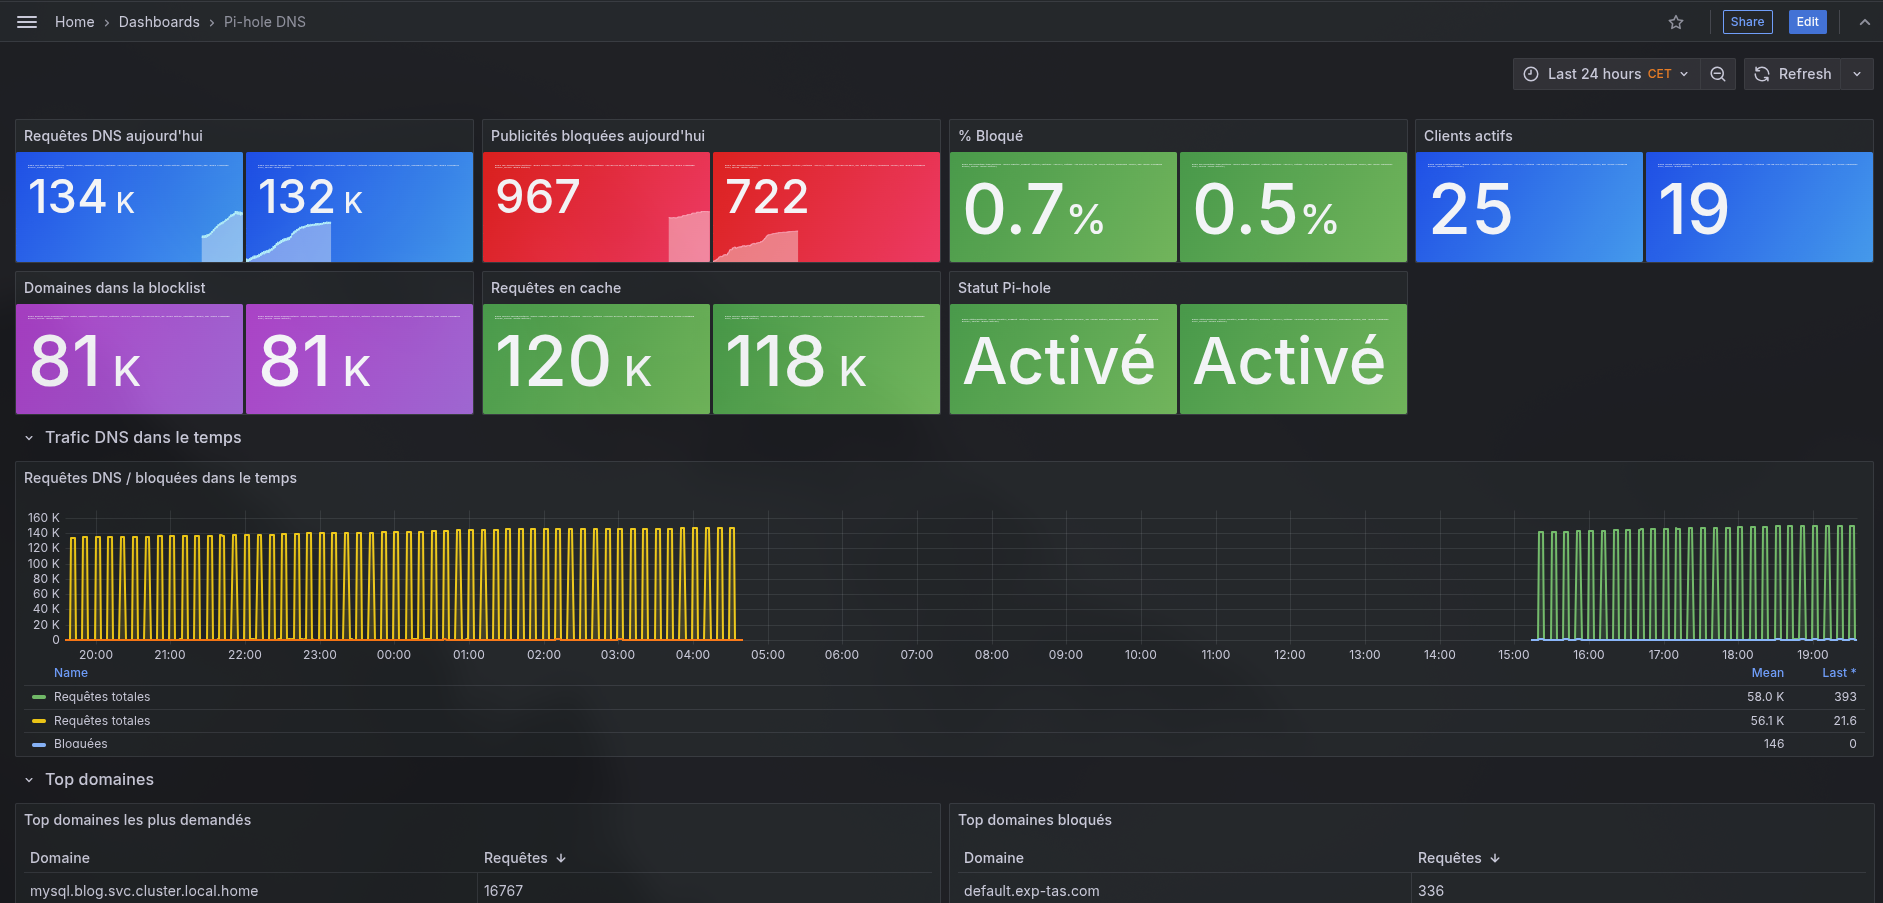Screen dimensions: 1883x903
Task: Click the Edit button
Action: [x=1807, y=21]
